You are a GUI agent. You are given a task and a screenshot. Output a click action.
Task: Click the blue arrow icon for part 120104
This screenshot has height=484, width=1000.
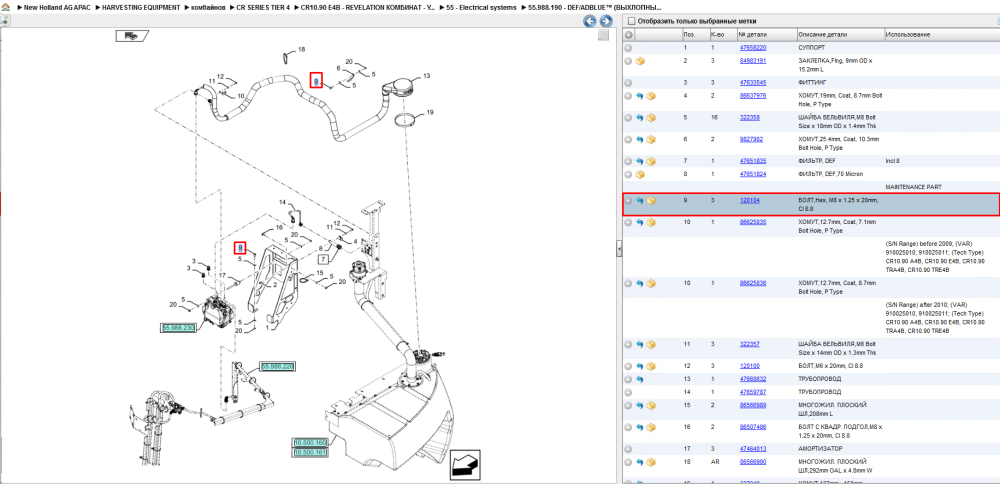[x=640, y=200]
